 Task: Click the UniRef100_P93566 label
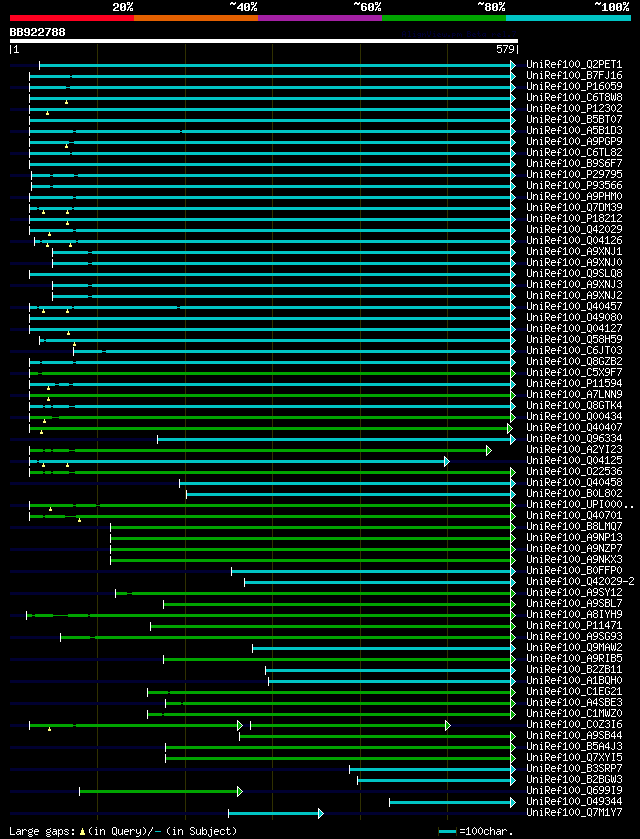tap(574, 185)
